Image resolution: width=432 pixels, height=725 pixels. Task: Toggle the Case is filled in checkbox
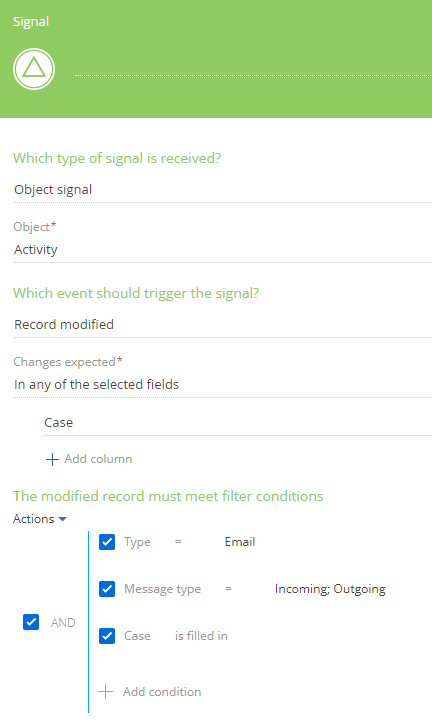coord(107,636)
